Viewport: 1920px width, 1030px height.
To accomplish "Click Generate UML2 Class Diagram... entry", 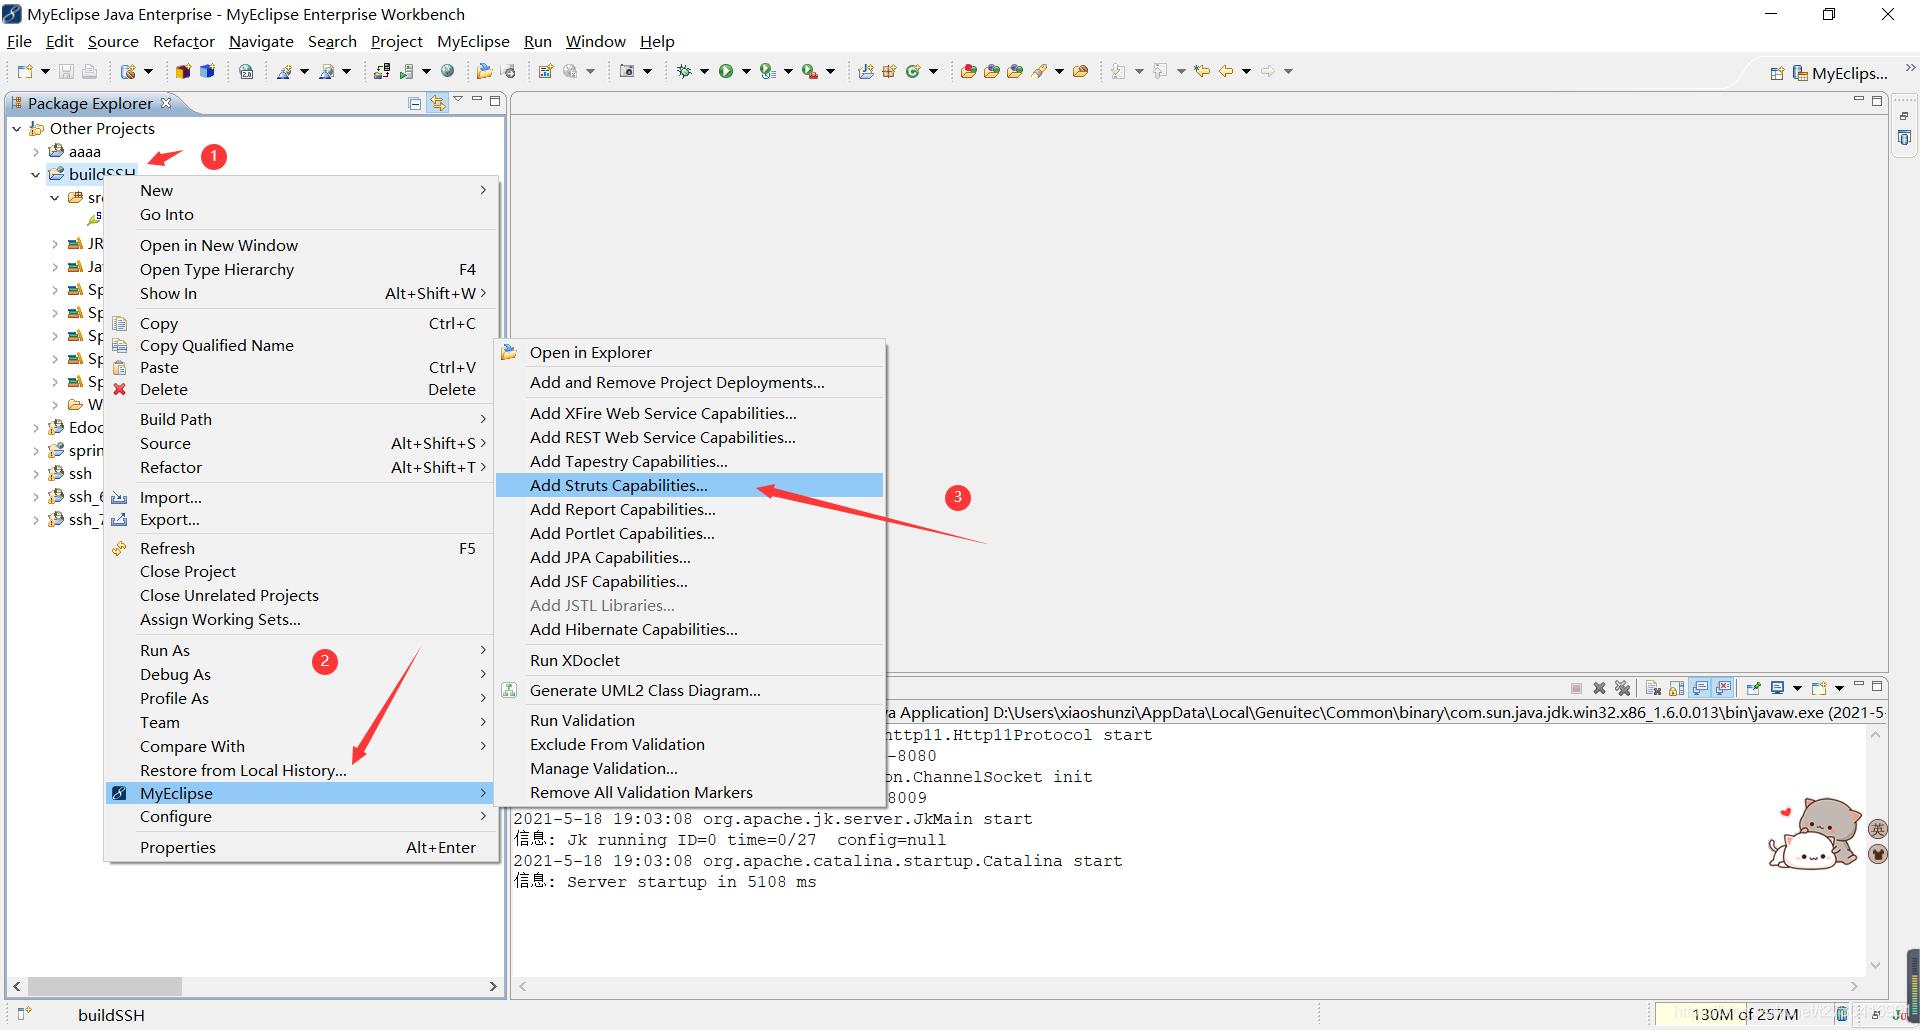I will point(689,690).
